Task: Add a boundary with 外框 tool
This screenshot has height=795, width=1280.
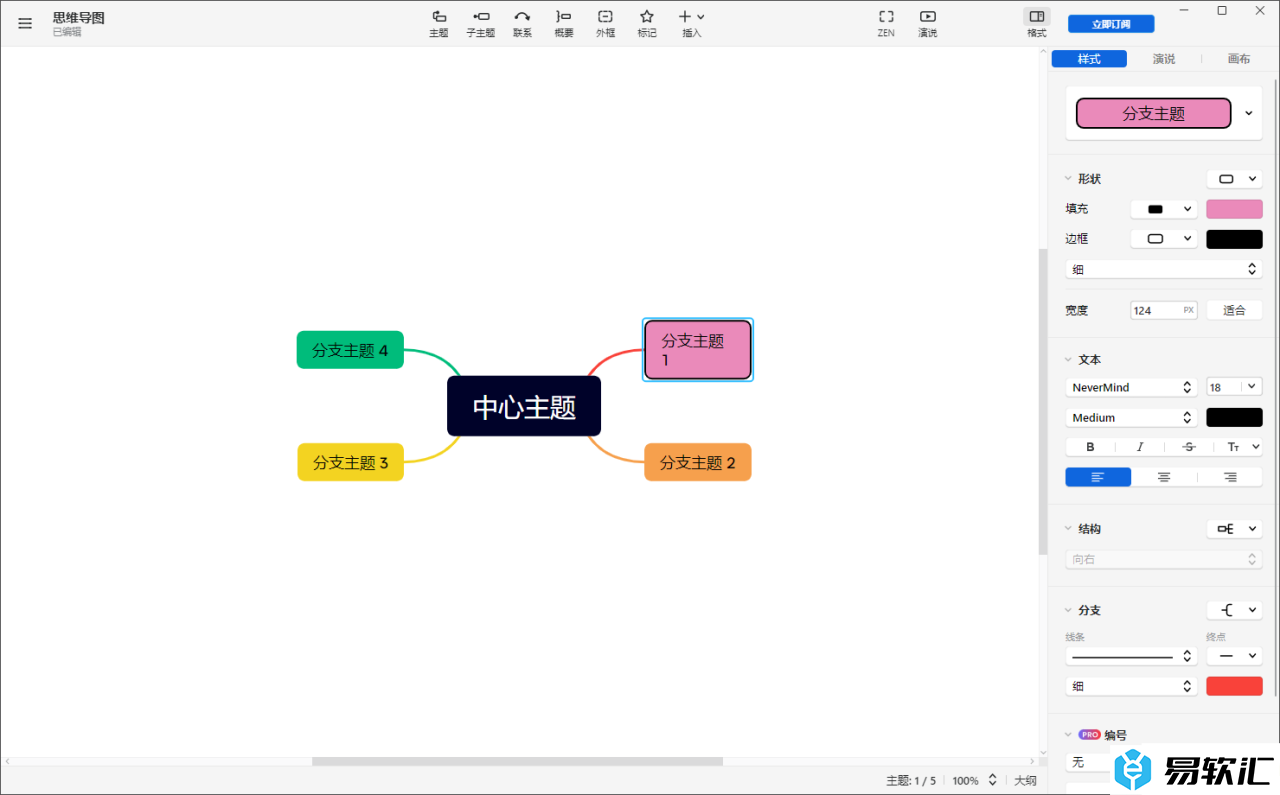Action: coord(605,24)
